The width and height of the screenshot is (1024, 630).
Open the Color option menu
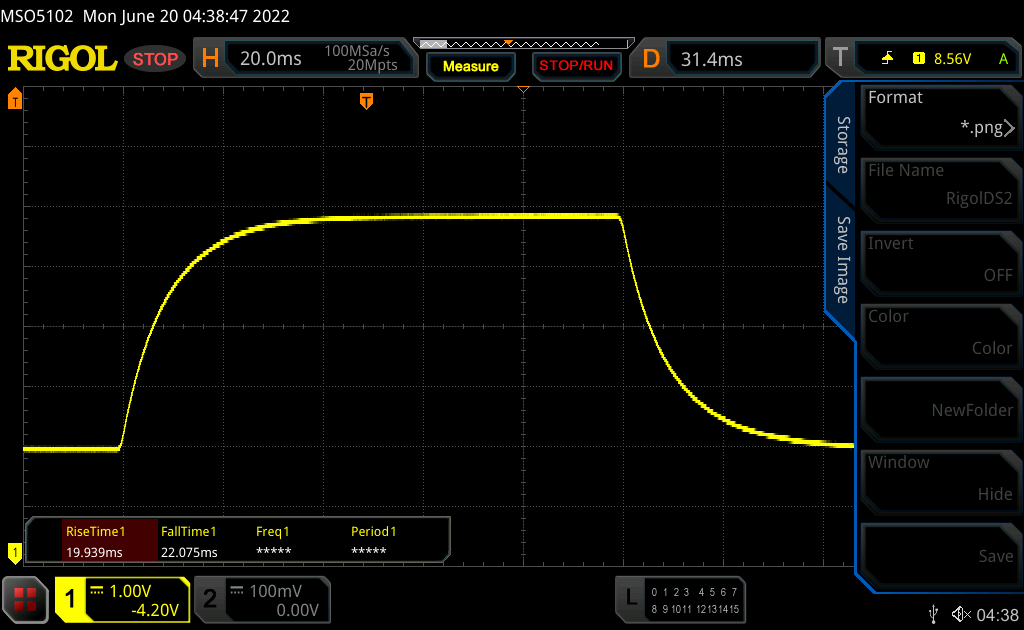pyautogui.click(x=940, y=332)
